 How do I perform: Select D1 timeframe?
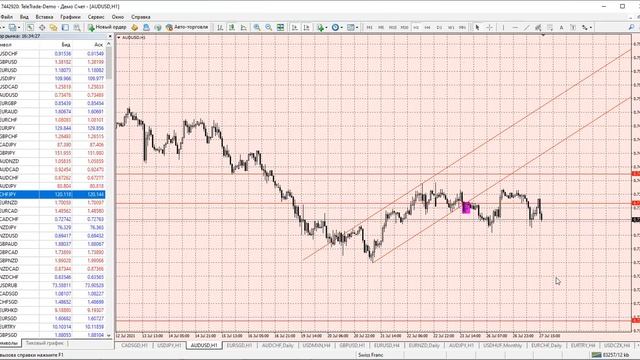tap(439, 27)
